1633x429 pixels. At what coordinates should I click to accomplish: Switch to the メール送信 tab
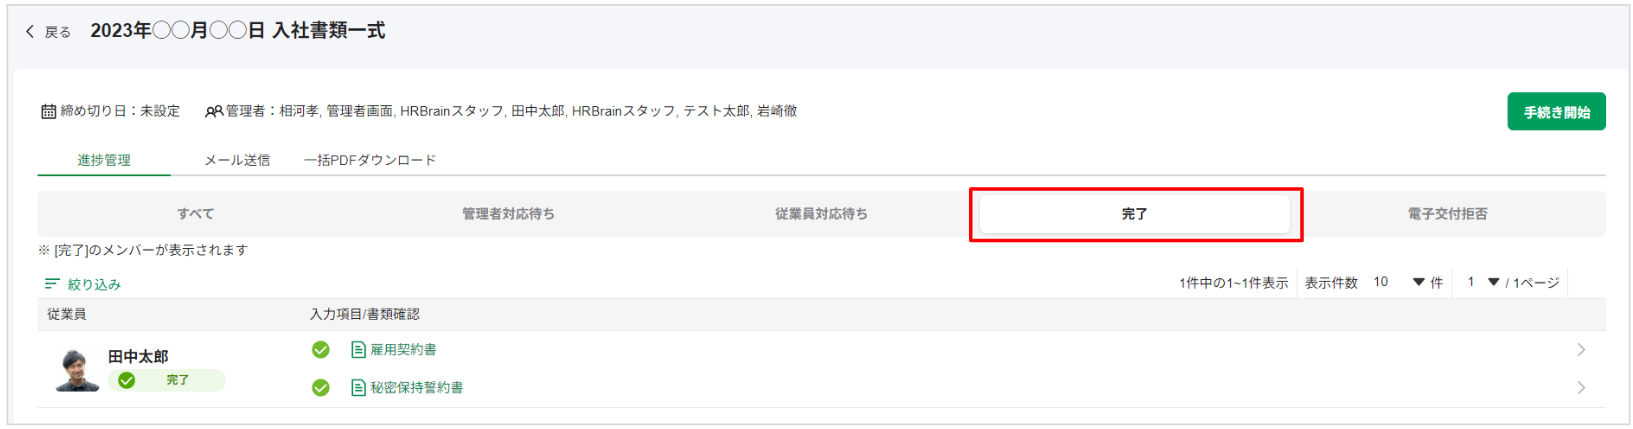click(x=237, y=160)
